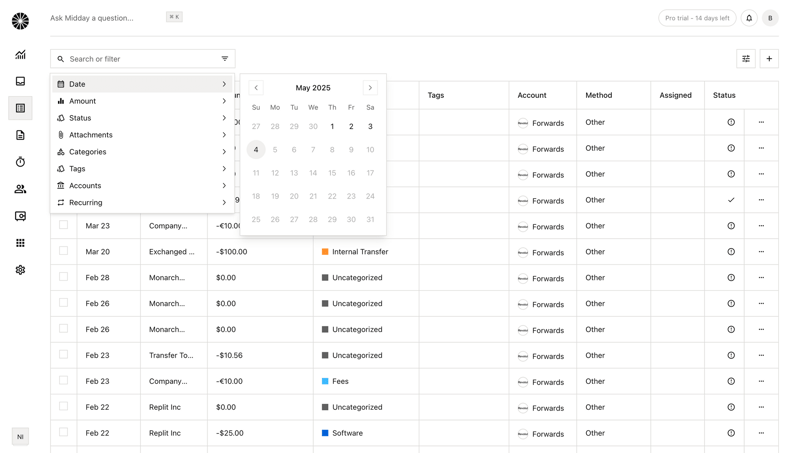This screenshot has height=453, width=800.
Task: Click the May 2025 calendar title
Action: (313, 88)
